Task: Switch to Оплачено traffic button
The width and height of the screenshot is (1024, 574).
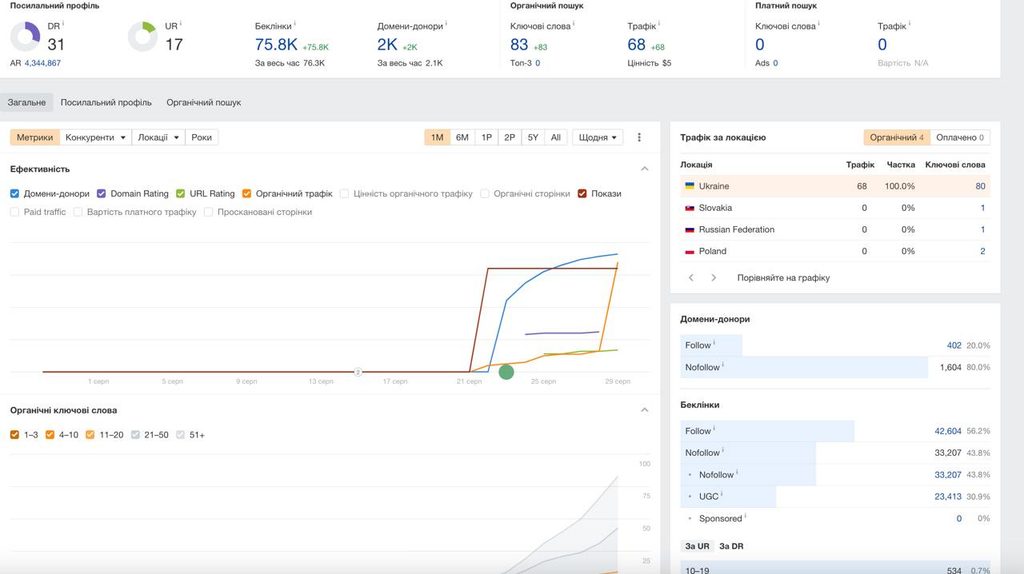Action: [960, 137]
